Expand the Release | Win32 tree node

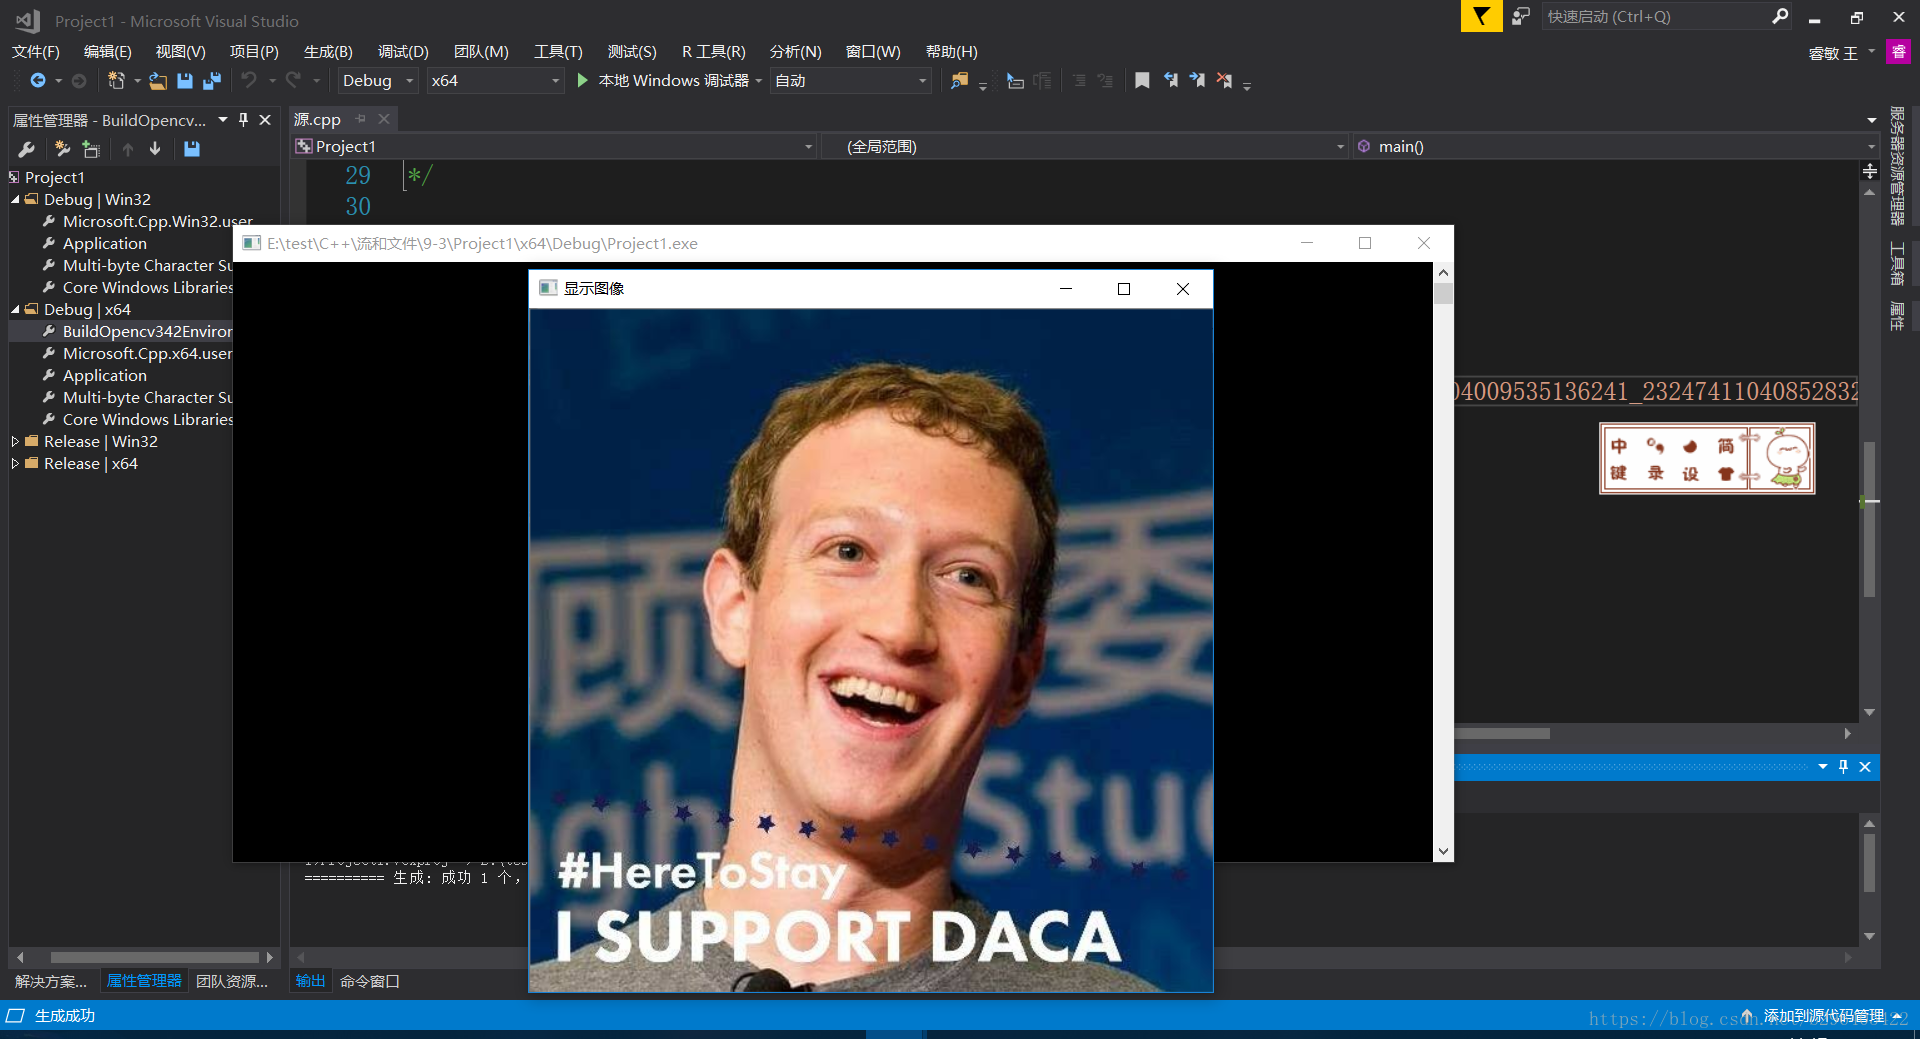[15, 441]
